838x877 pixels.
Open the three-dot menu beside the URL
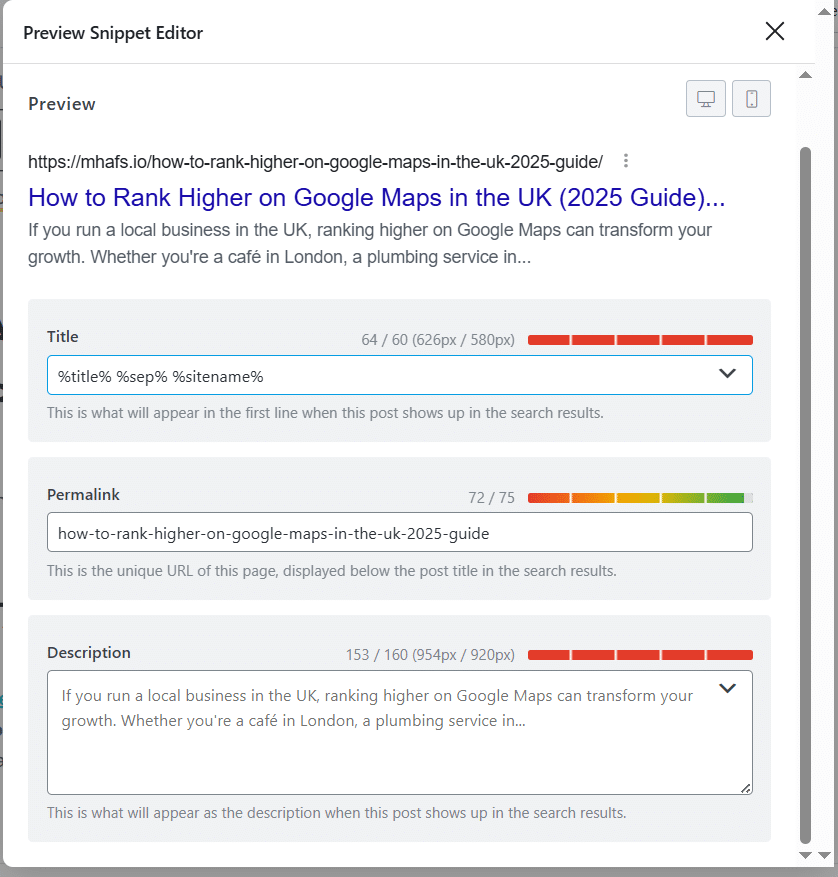tap(626, 161)
